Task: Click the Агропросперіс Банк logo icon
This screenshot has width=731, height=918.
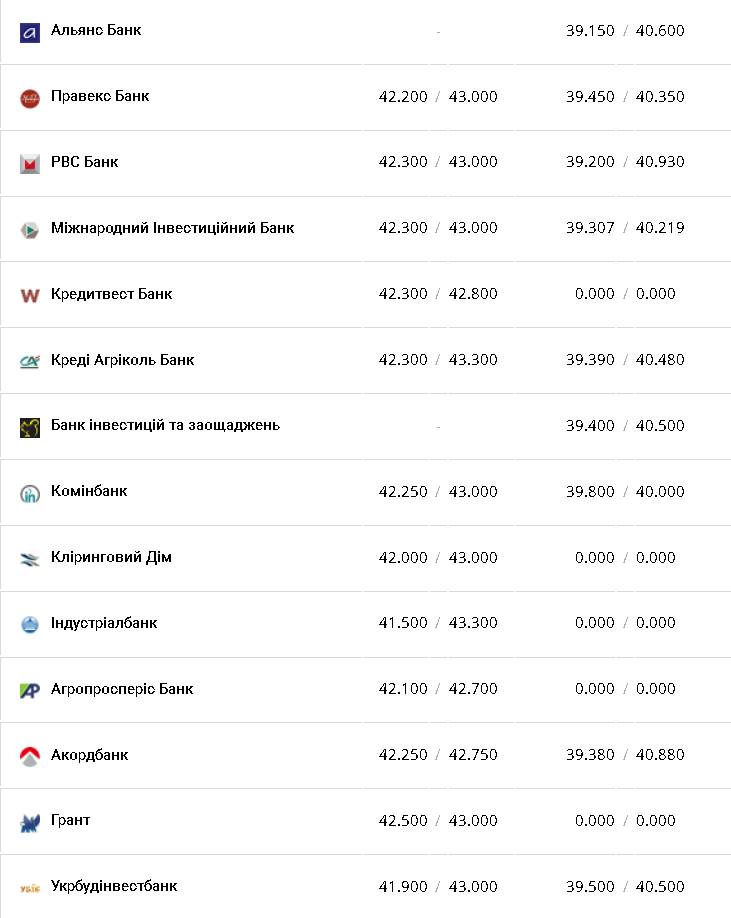Action: [29, 690]
